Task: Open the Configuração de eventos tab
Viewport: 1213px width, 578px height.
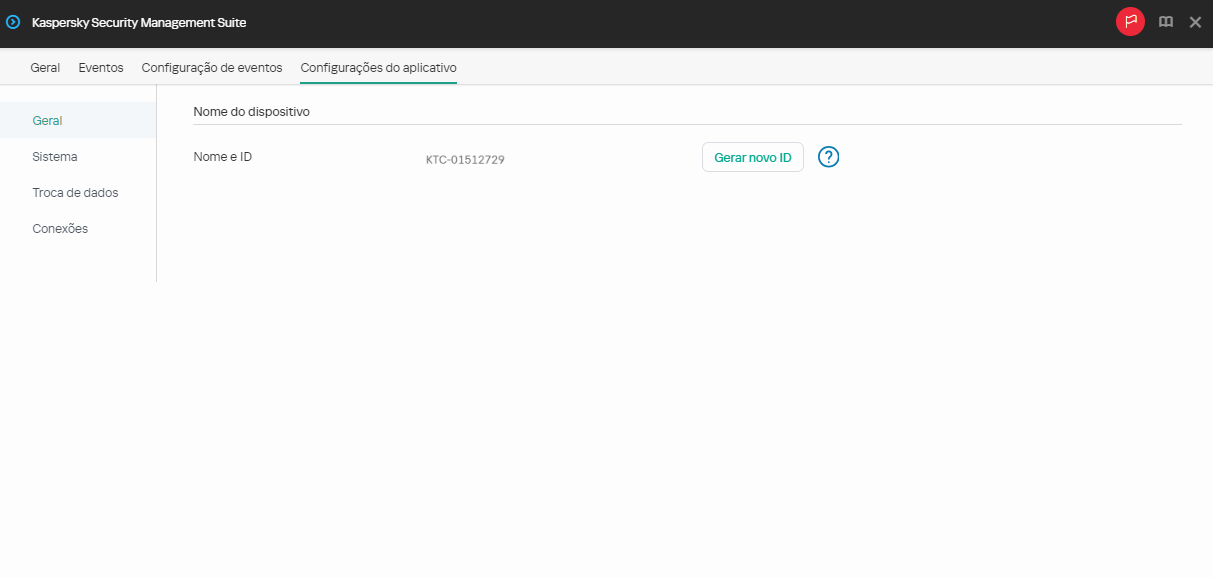Action: coord(211,67)
